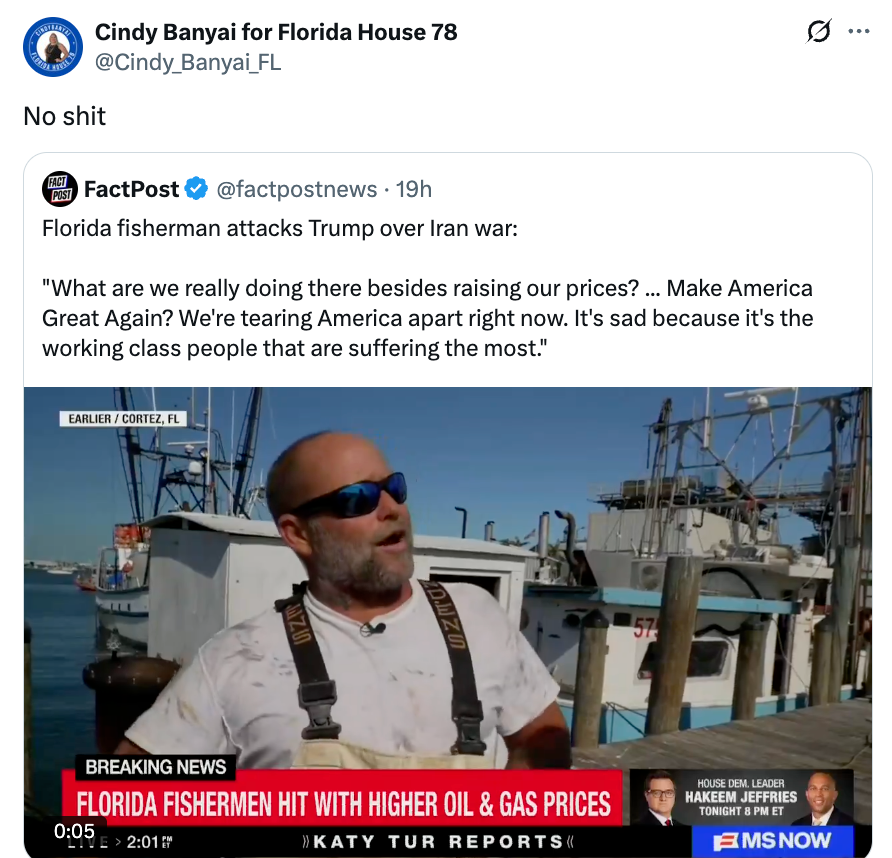
Task: Select the "No shit" post text
Action: [65, 116]
